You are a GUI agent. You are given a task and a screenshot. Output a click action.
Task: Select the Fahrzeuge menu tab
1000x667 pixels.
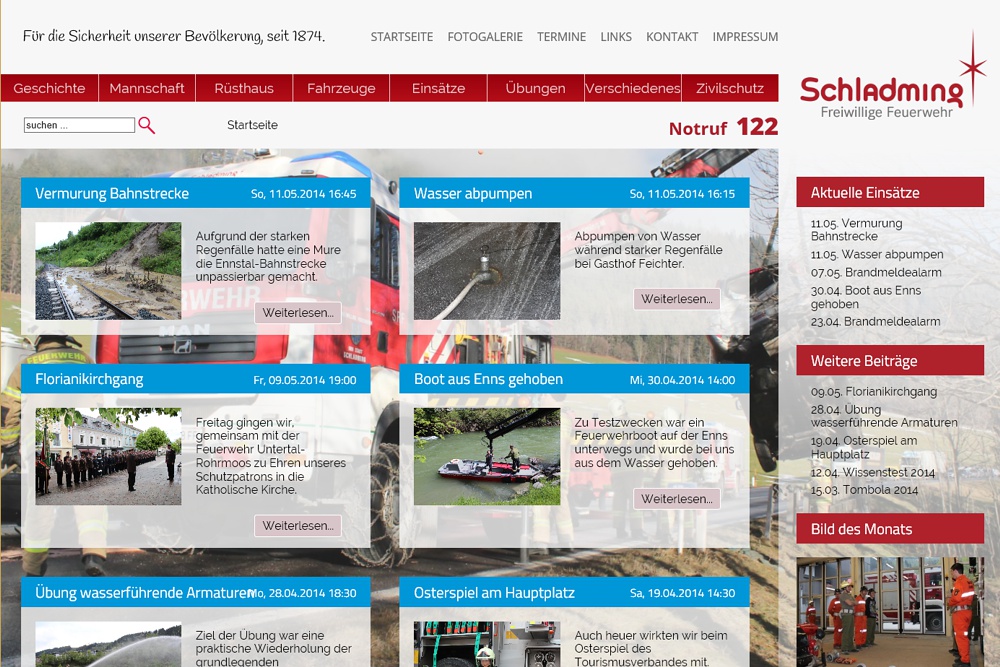(x=341, y=88)
